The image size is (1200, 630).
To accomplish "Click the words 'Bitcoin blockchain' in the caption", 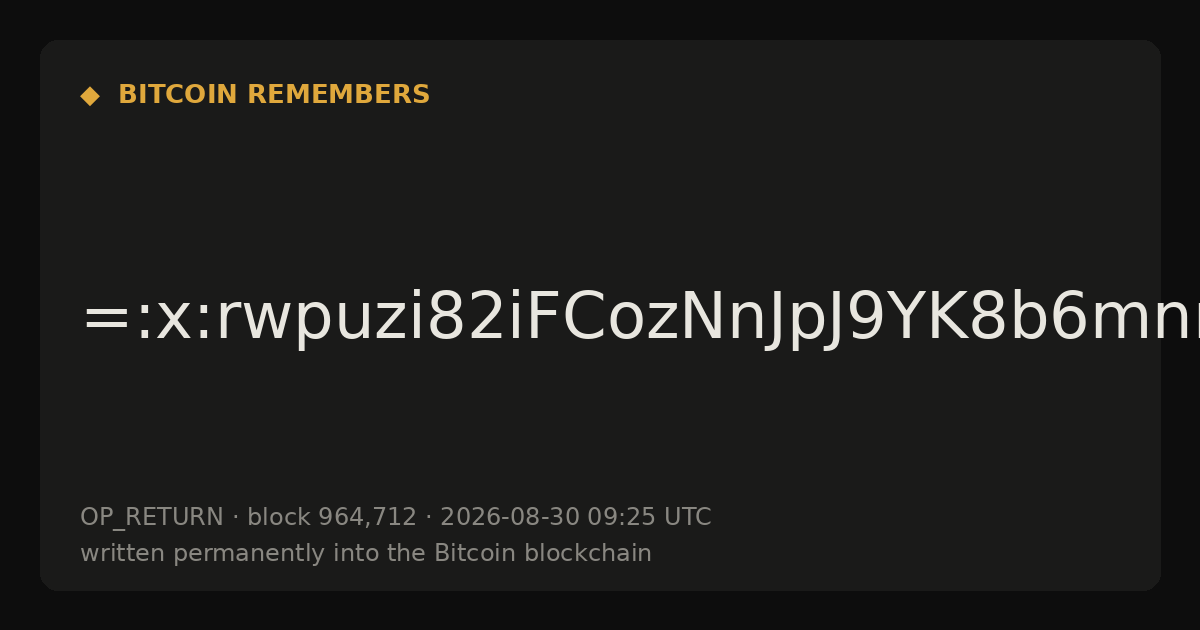I will pos(543,553).
